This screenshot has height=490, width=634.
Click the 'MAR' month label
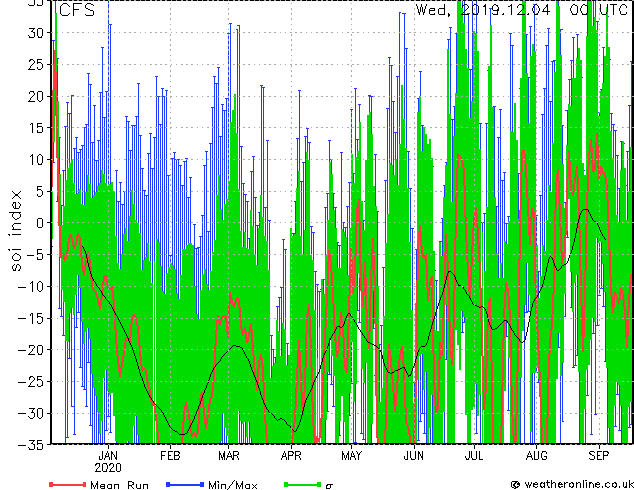[229, 456]
